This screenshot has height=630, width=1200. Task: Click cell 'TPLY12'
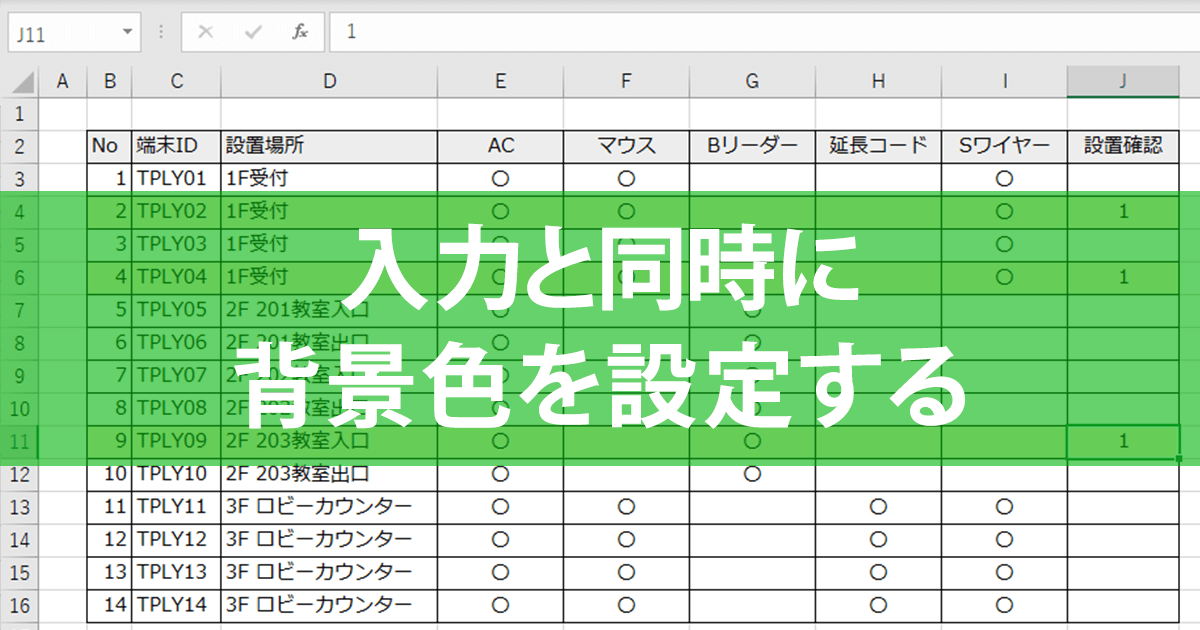point(176,539)
